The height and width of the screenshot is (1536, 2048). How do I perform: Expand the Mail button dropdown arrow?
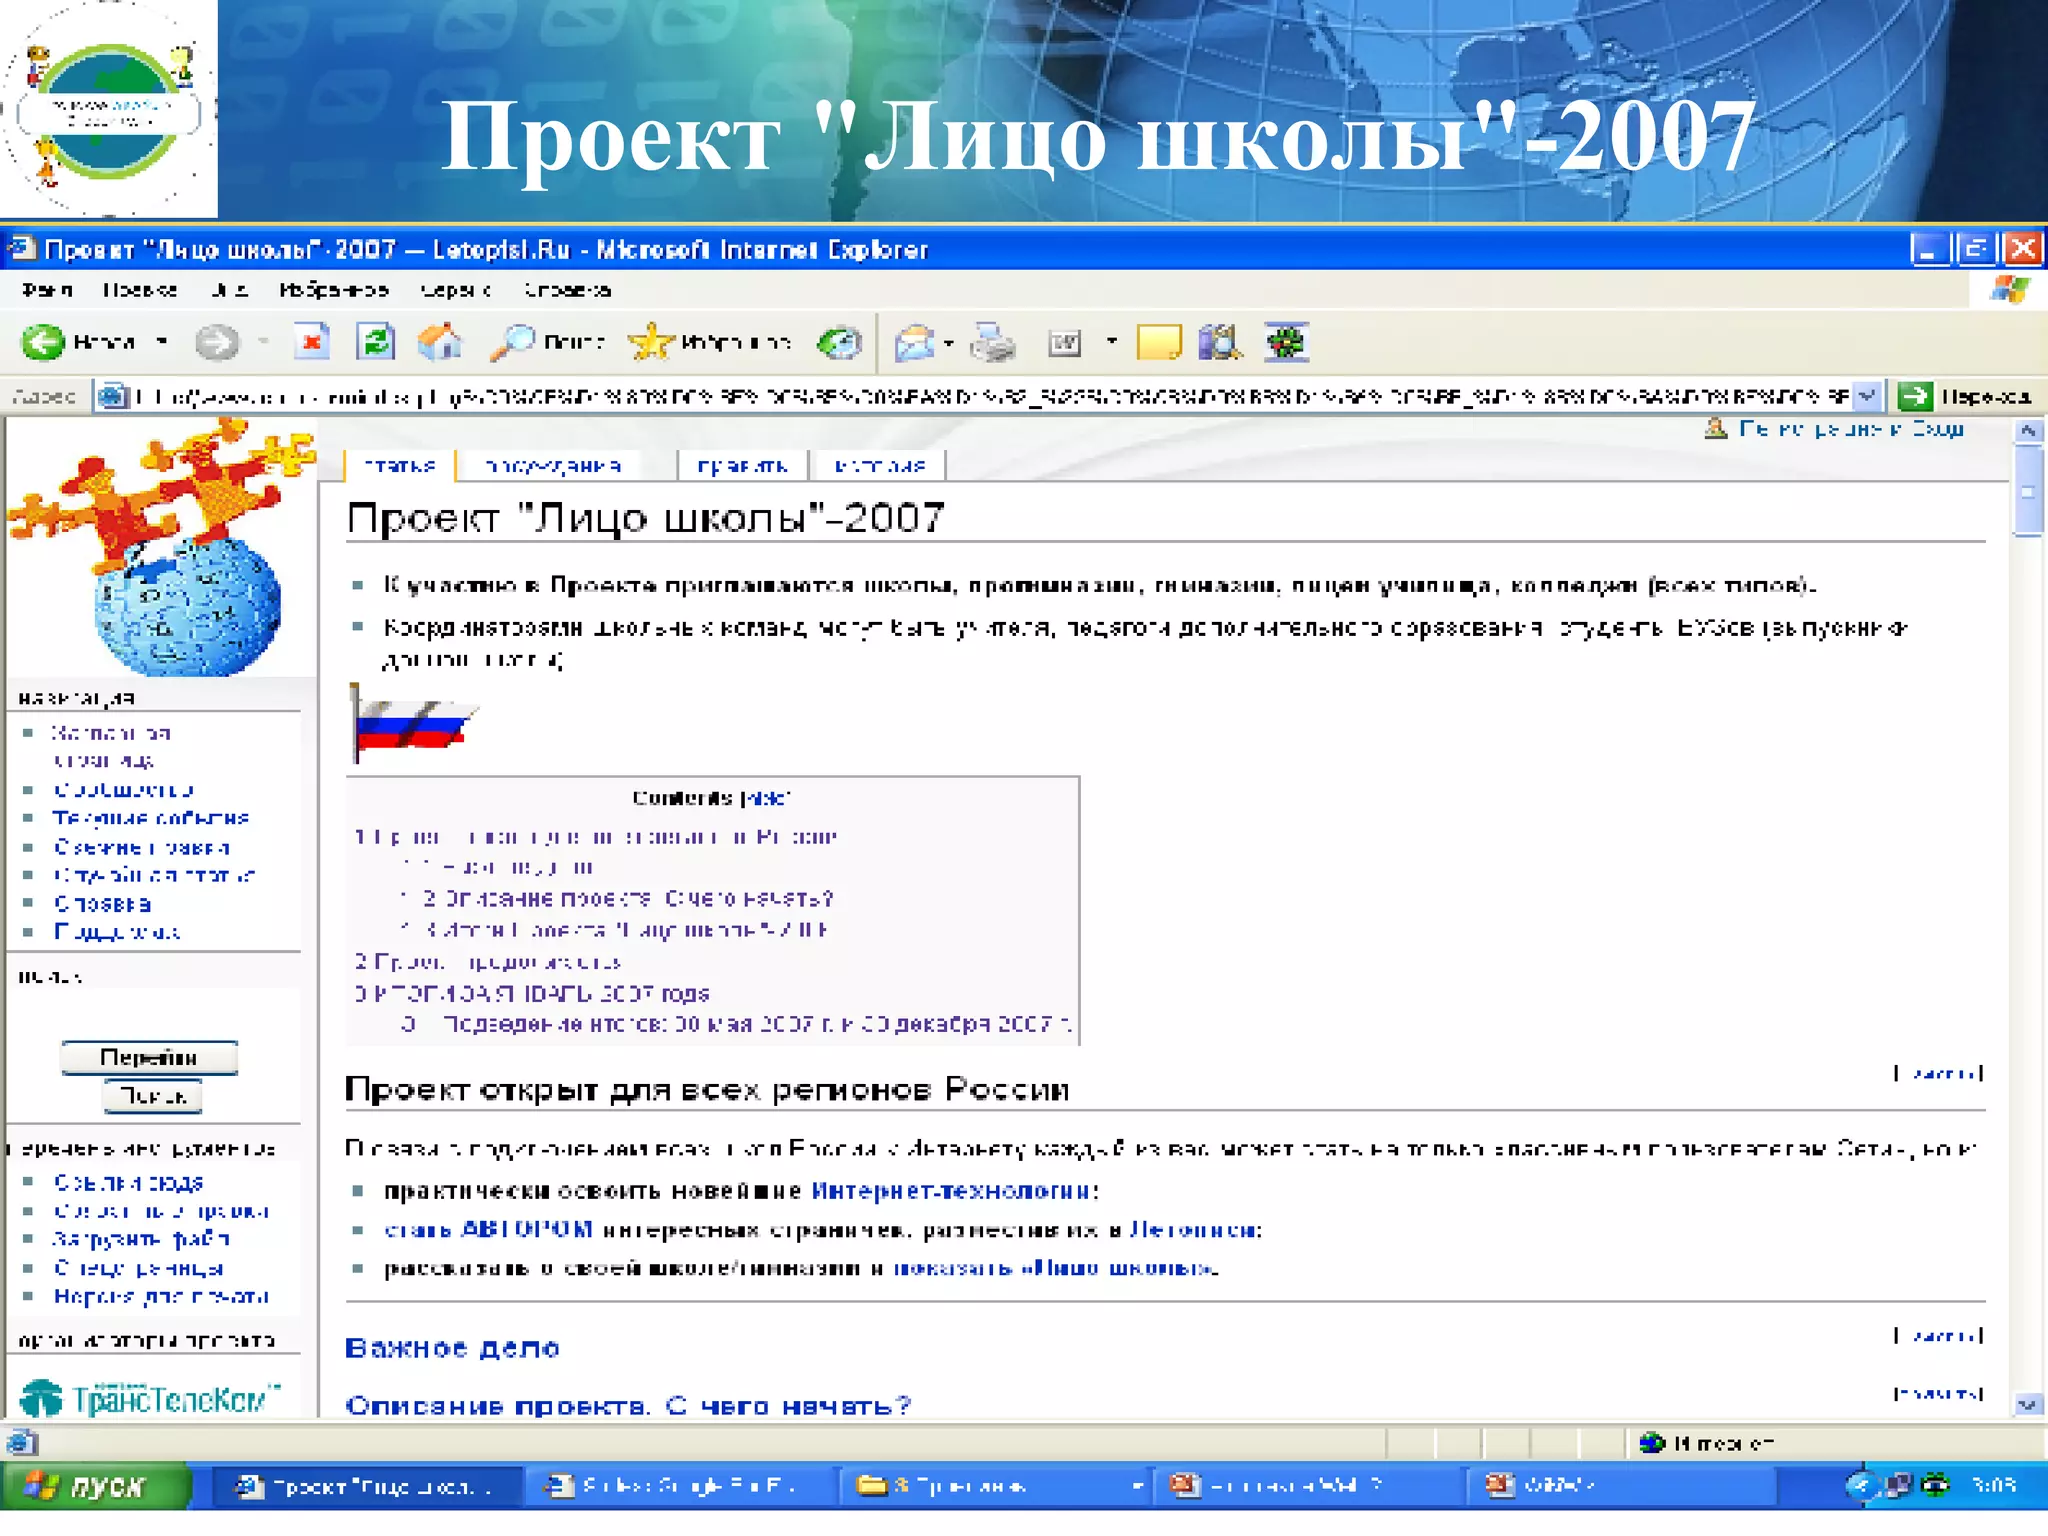(x=948, y=343)
